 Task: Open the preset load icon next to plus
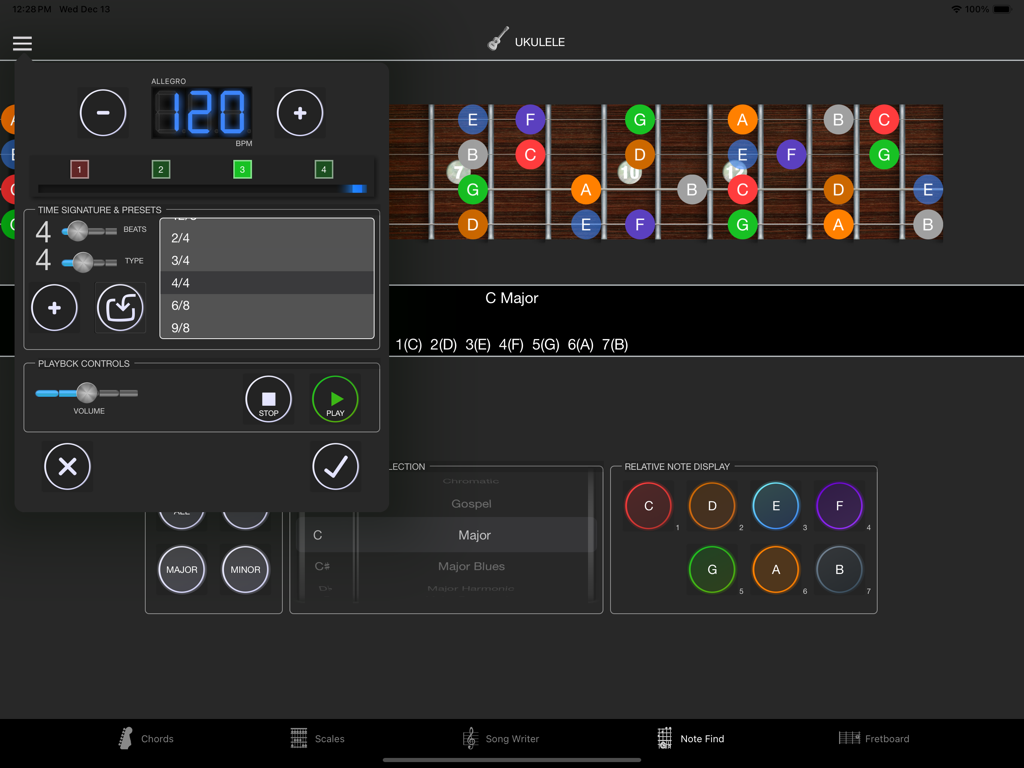click(120, 307)
